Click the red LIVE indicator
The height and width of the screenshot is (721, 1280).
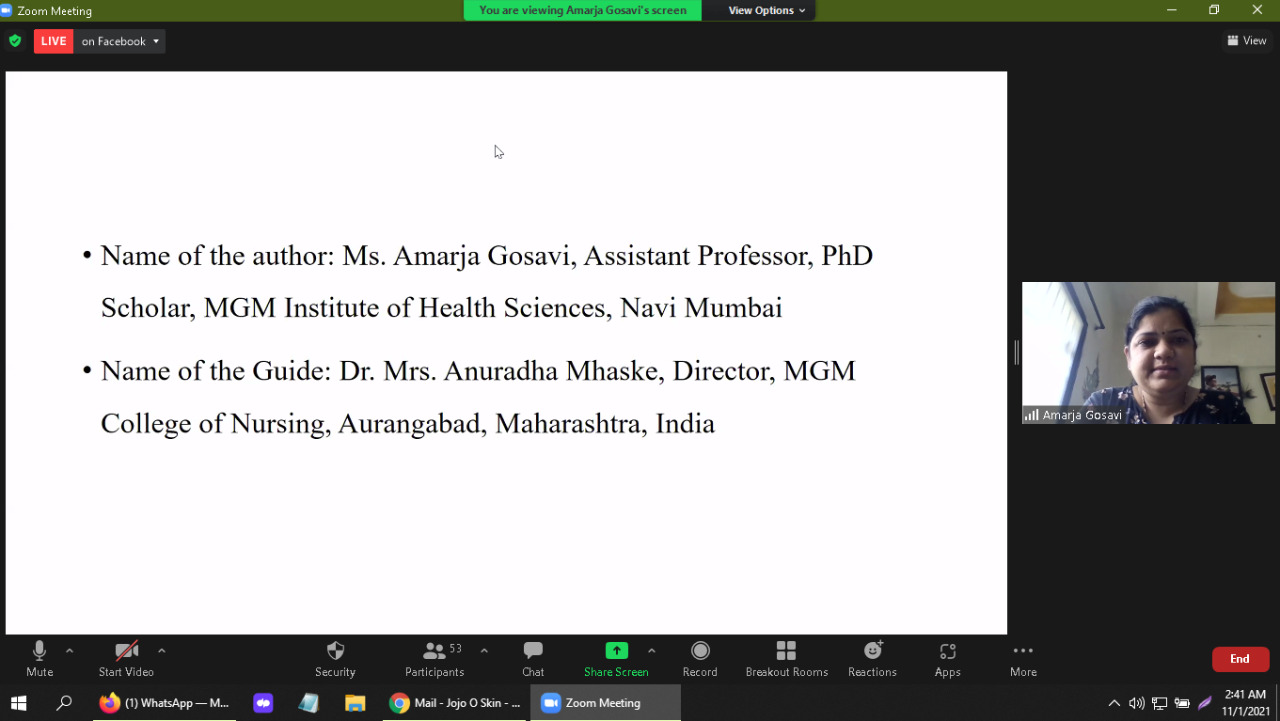[54, 41]
